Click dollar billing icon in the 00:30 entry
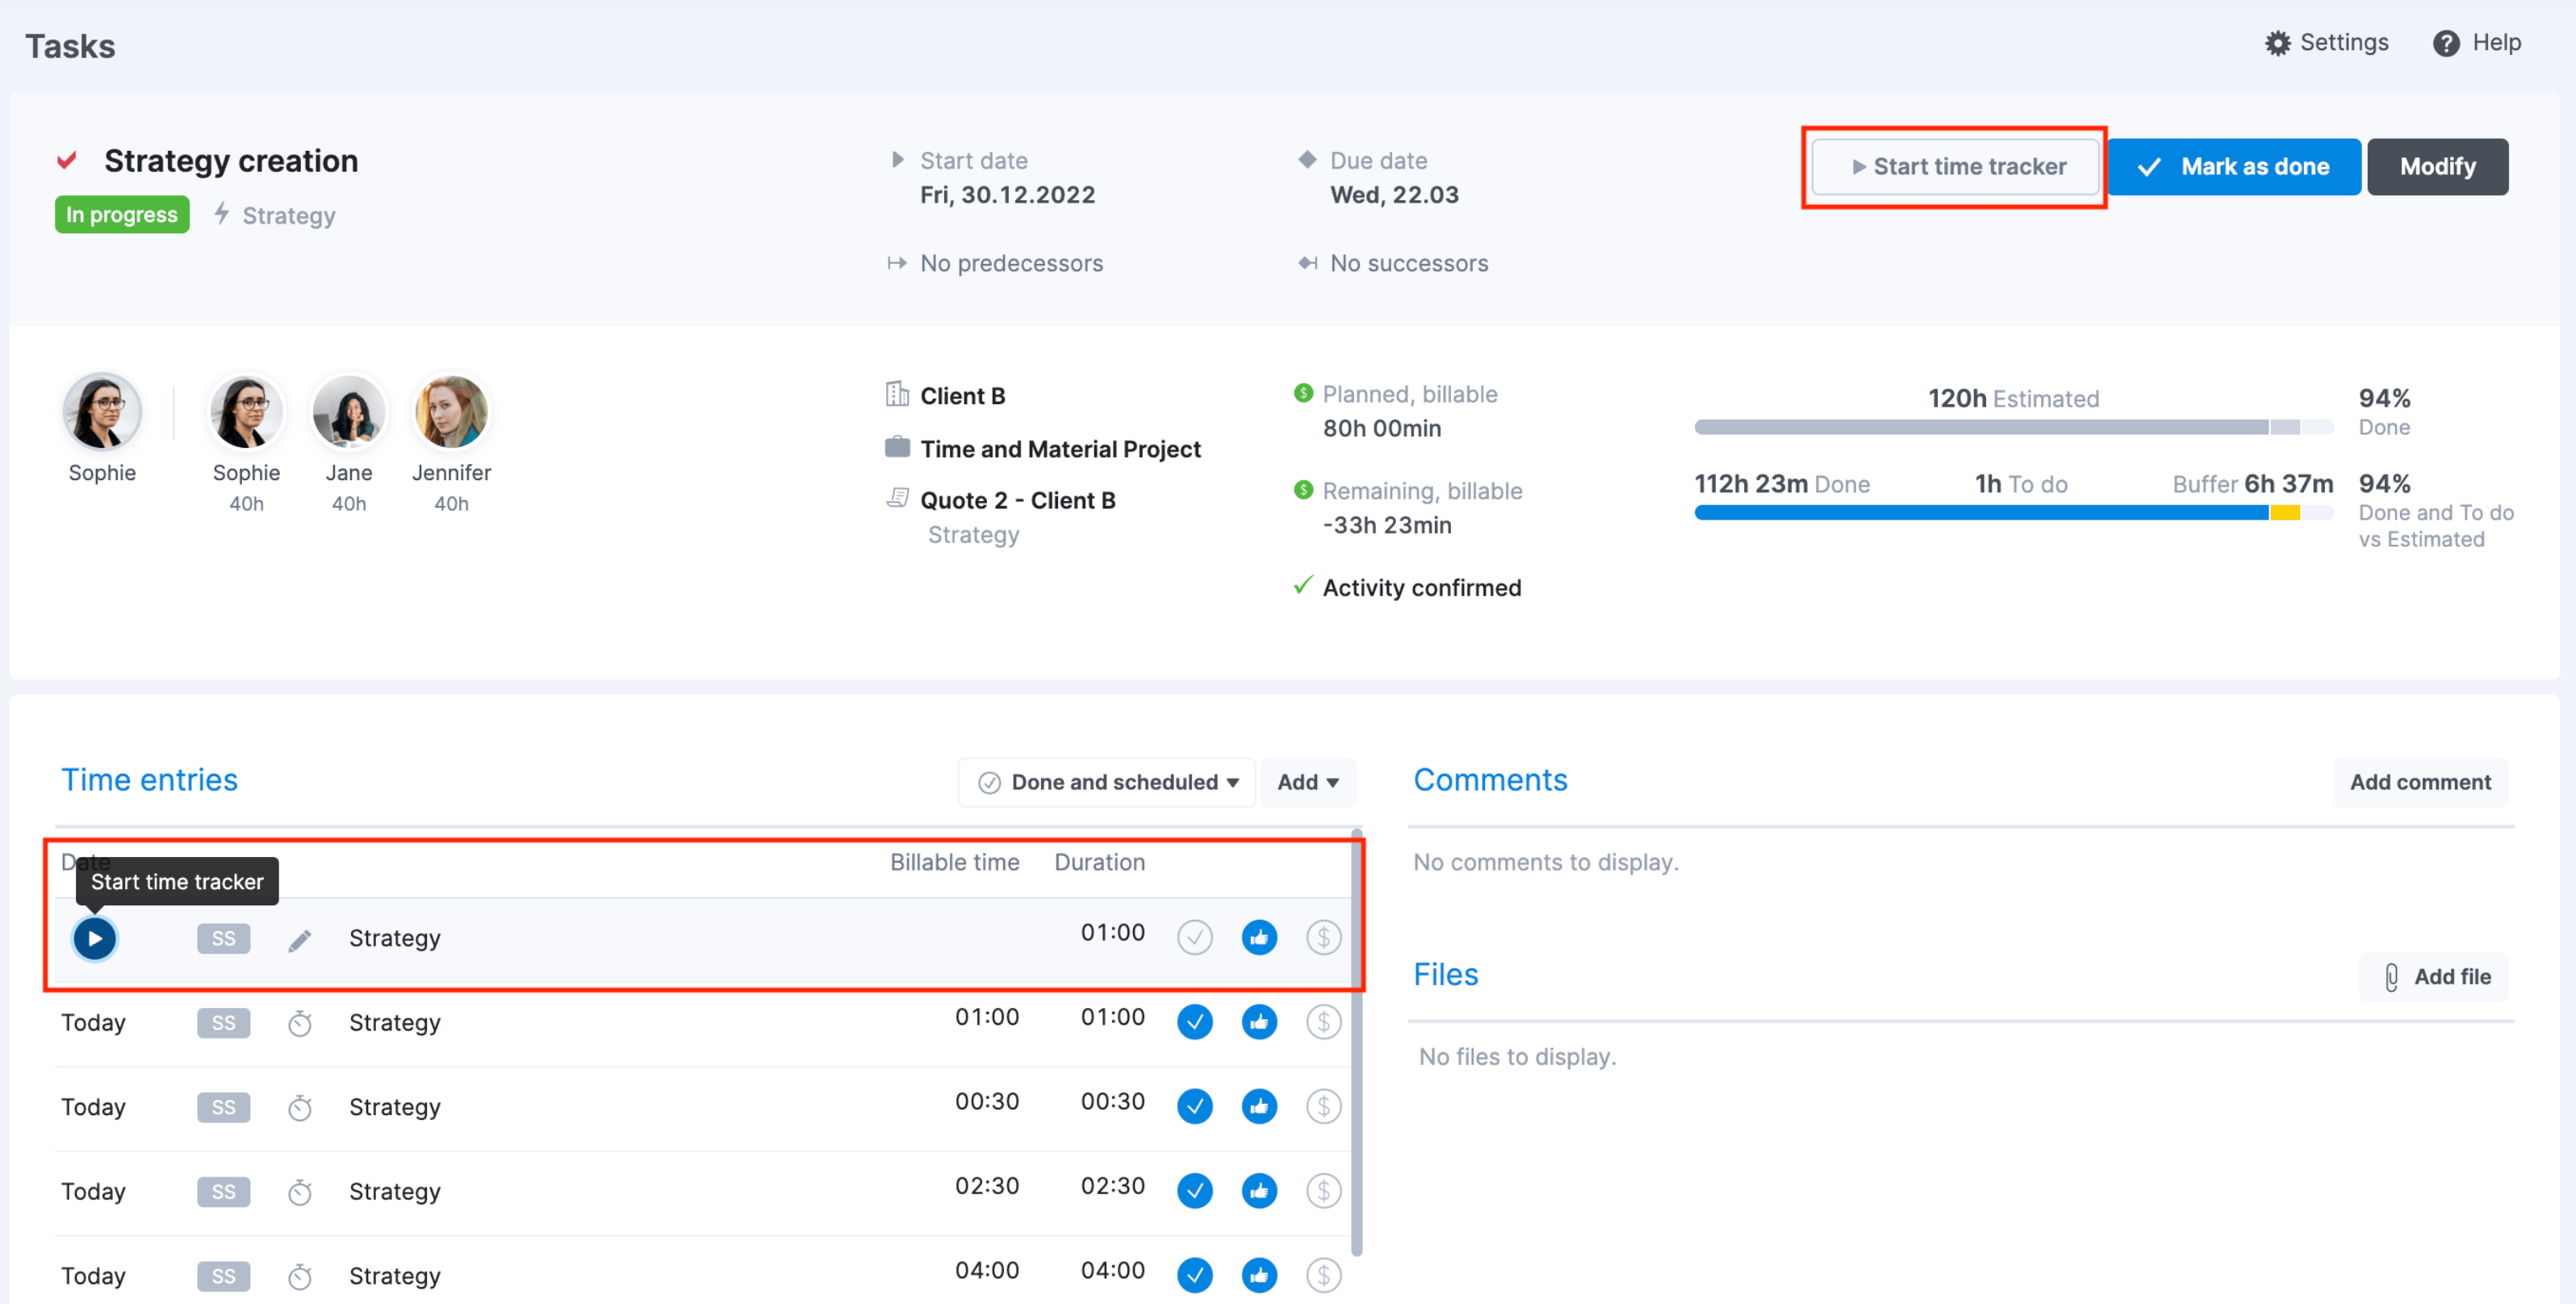 1323,1106
